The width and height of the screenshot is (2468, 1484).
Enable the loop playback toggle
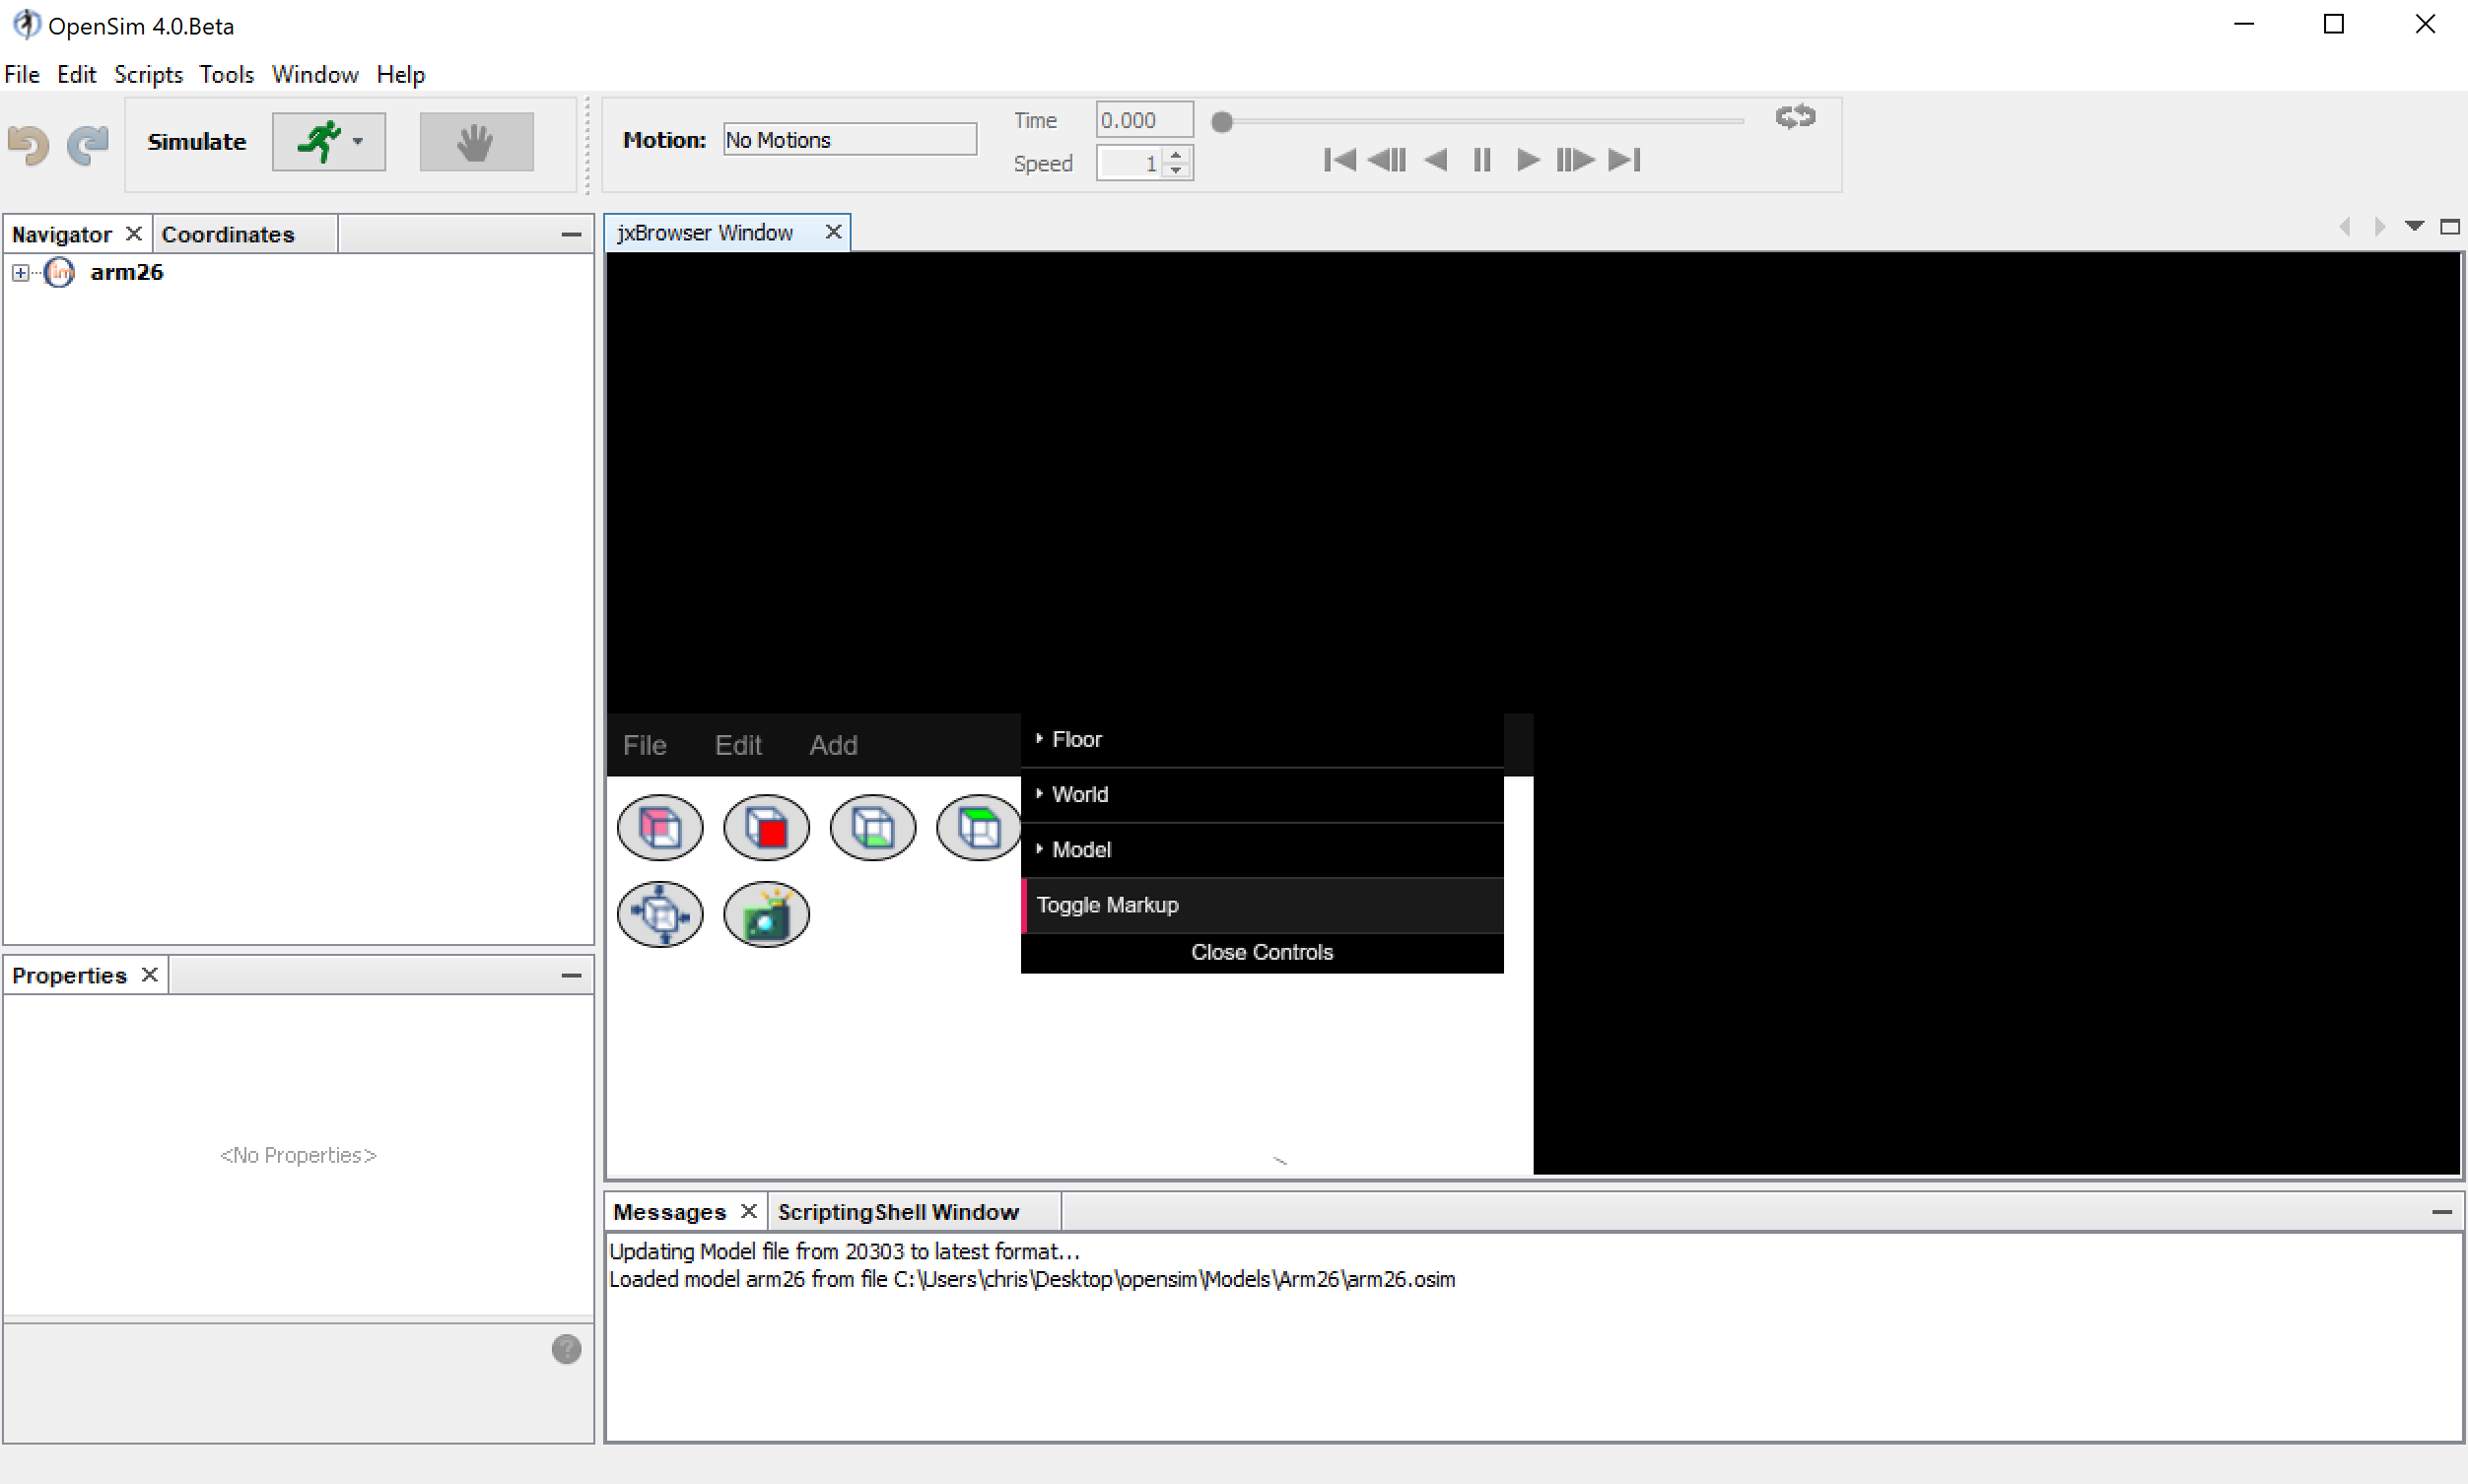[x=1795, y=116]
